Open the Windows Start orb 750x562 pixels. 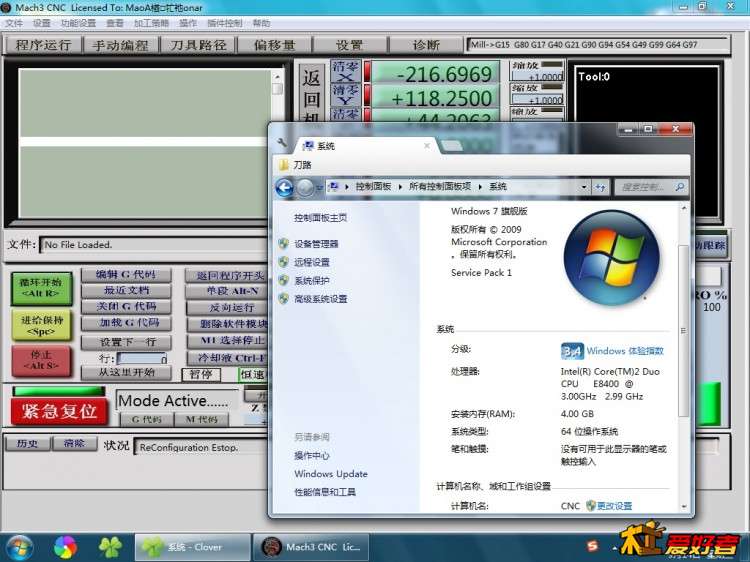point(18,547)
